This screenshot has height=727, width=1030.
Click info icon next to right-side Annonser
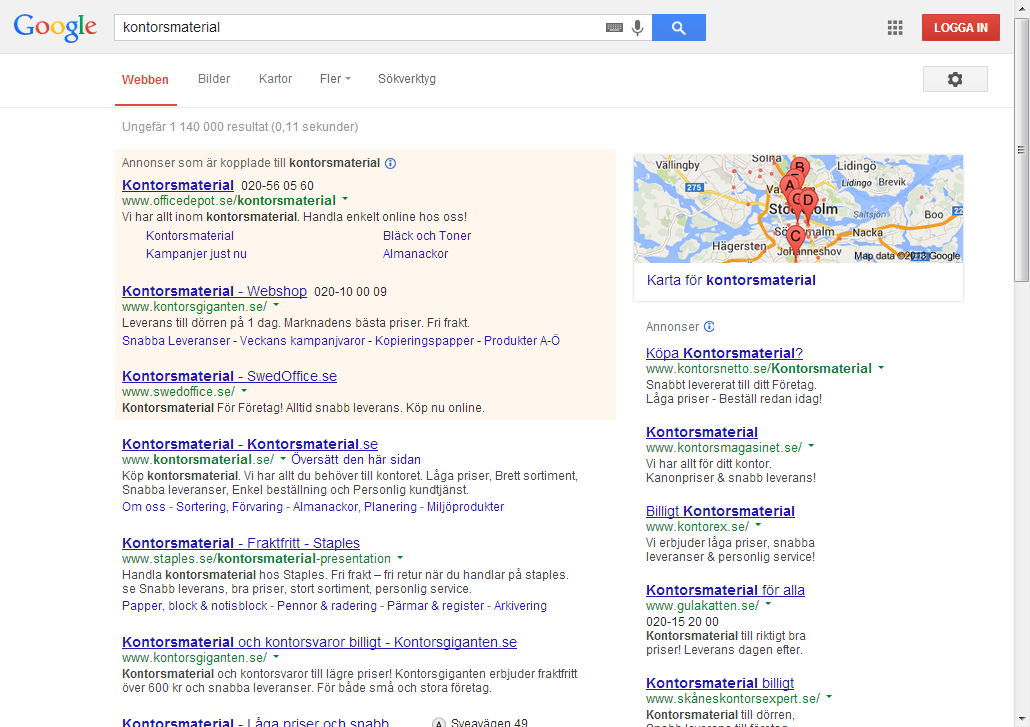pyautogui.click(x=709, y=326)
